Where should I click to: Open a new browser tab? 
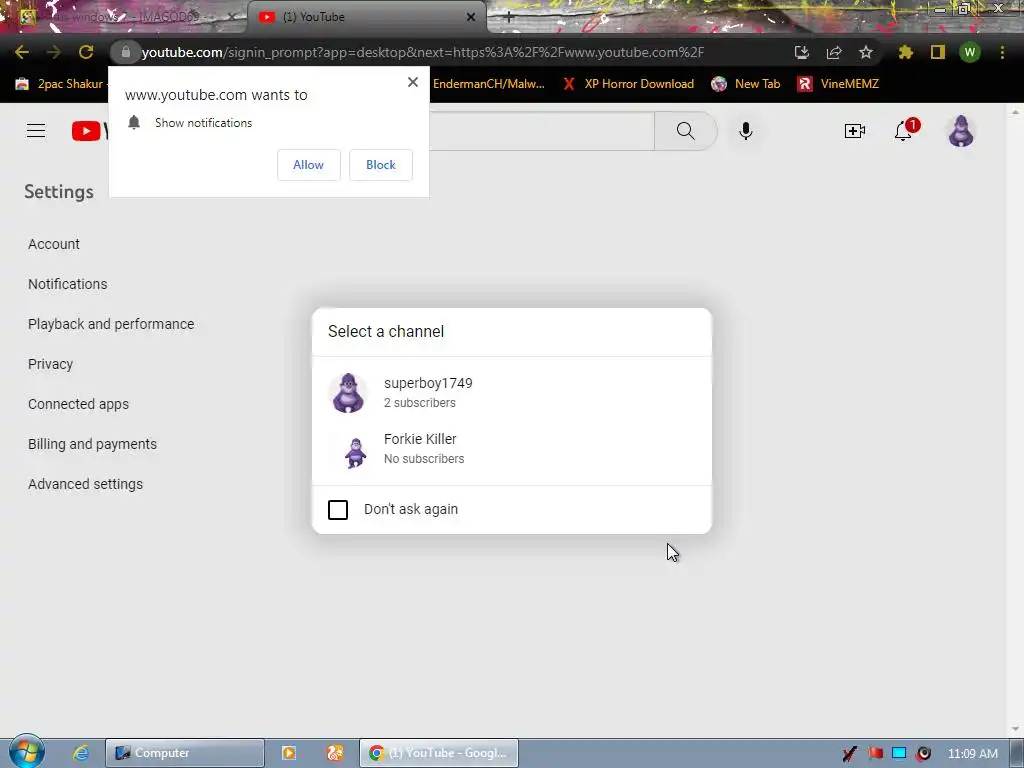point(509,17)
